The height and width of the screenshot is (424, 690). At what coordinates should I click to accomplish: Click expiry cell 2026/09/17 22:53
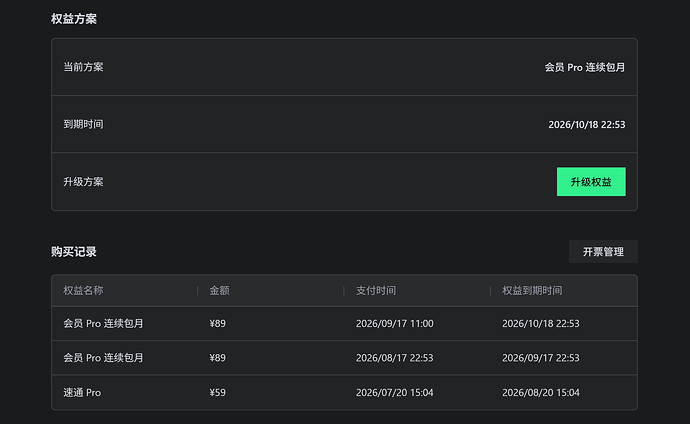click(x=541, y=358)
